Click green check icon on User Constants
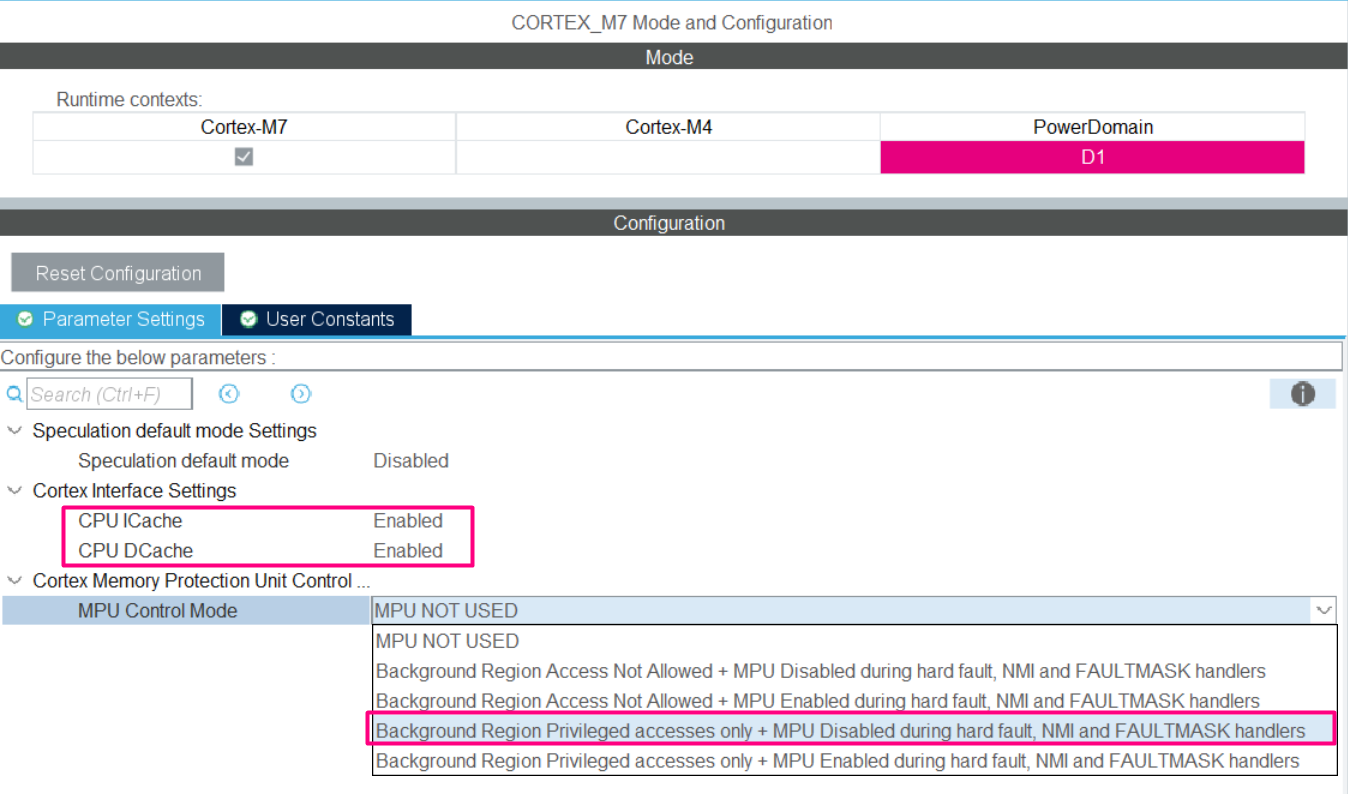Image resolution: width=1348 pixels, height=794 pixels. (249, 319)
